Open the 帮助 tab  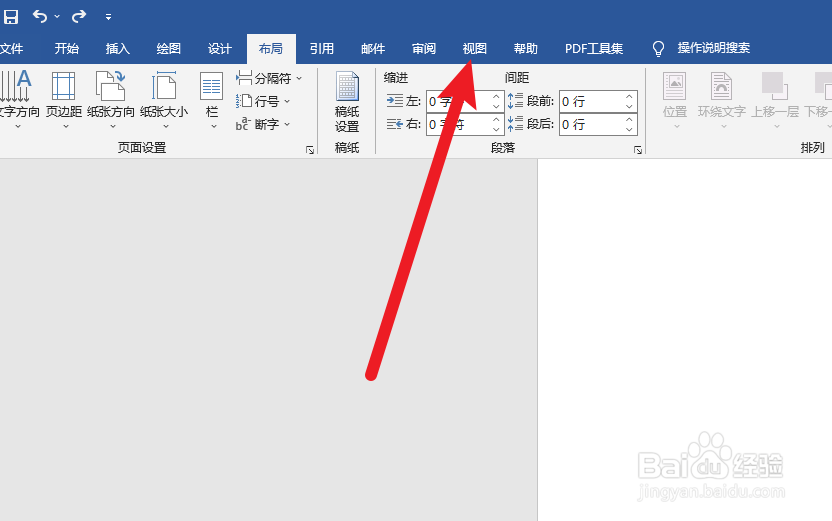(x=526, y=49)
